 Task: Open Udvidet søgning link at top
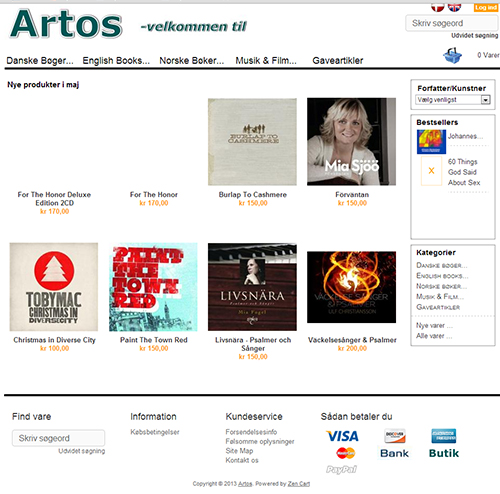point(475,35)
